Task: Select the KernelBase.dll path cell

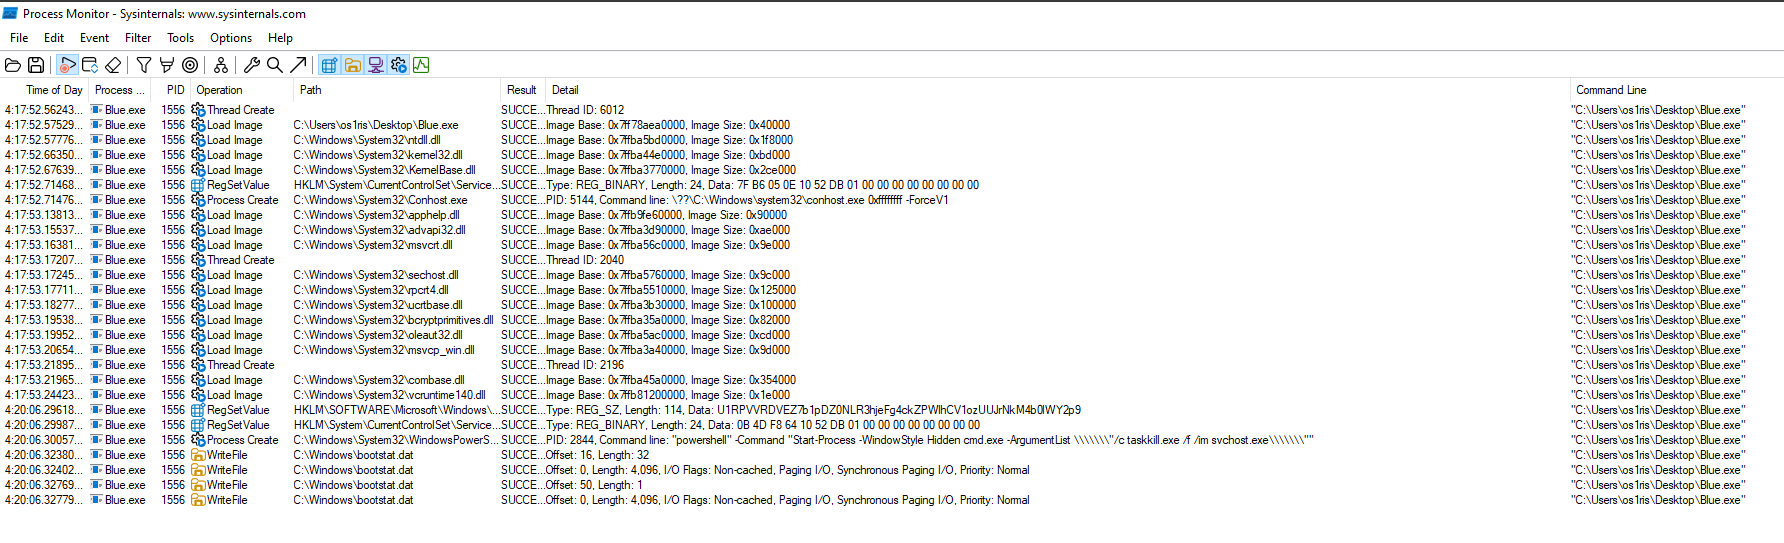Action: 384,170
